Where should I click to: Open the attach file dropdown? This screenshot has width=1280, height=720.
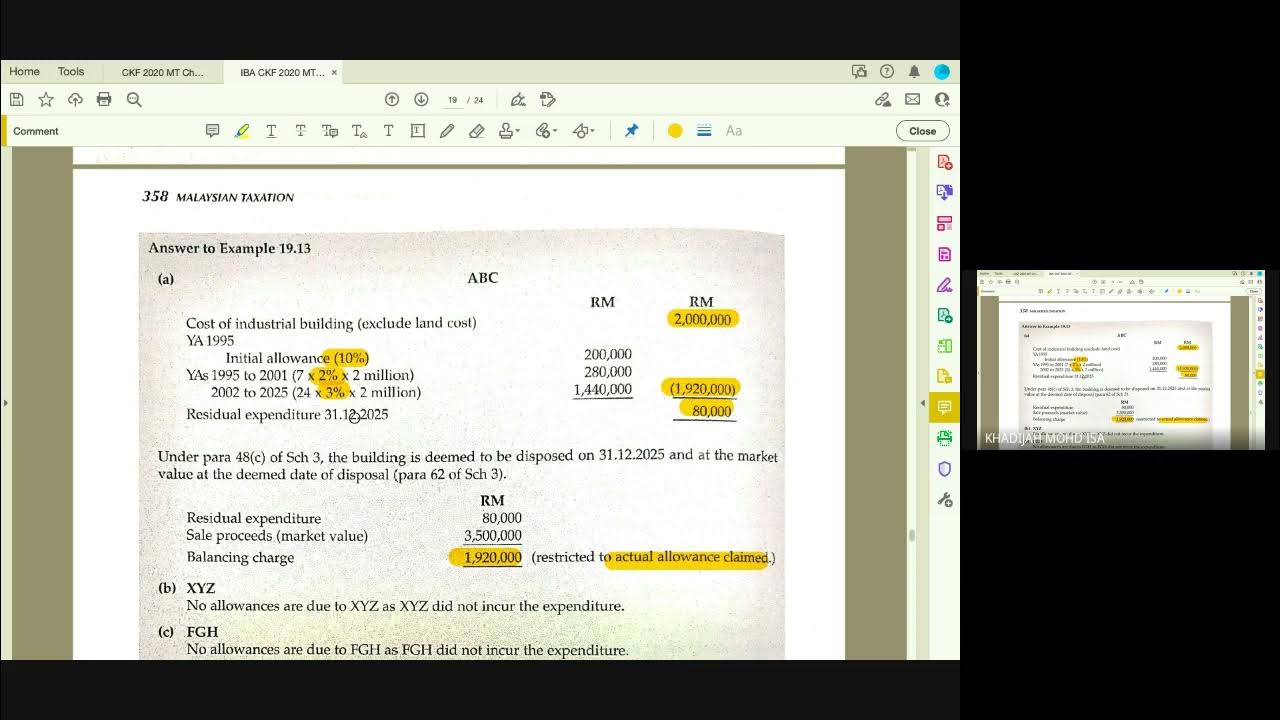point(546,131)
